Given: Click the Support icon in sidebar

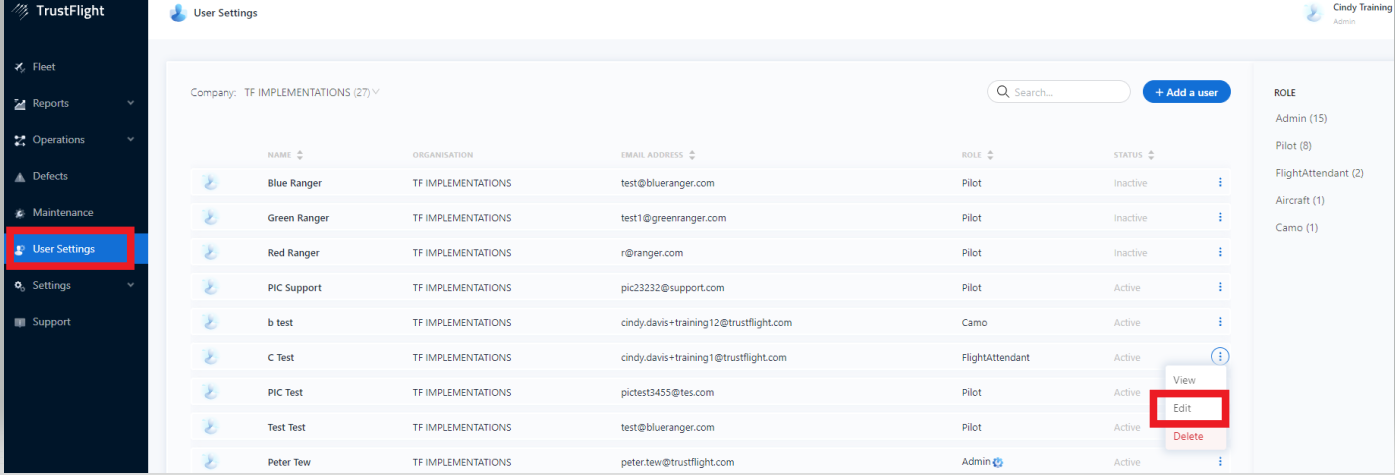Looking at the screenshot, I should [x=20, y=322].
